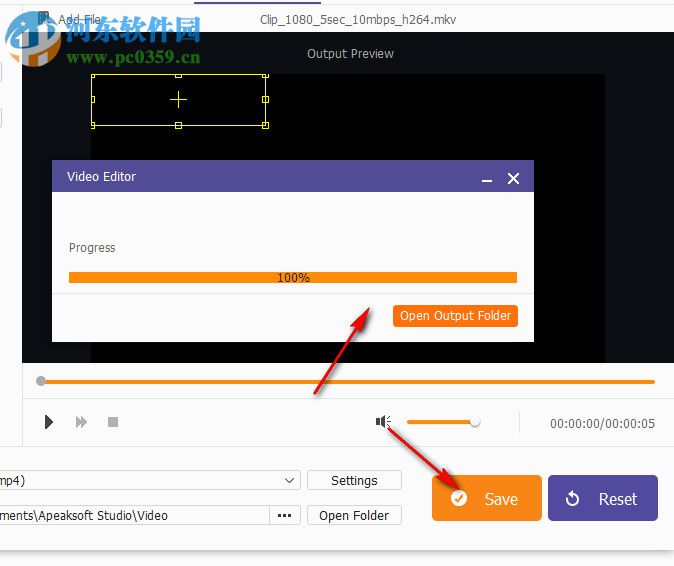Image resolution: width=674 pixels, height=566 pixels.
Task: Click the 00:00:00/00:00:05 time display
Action: (602, 423)
